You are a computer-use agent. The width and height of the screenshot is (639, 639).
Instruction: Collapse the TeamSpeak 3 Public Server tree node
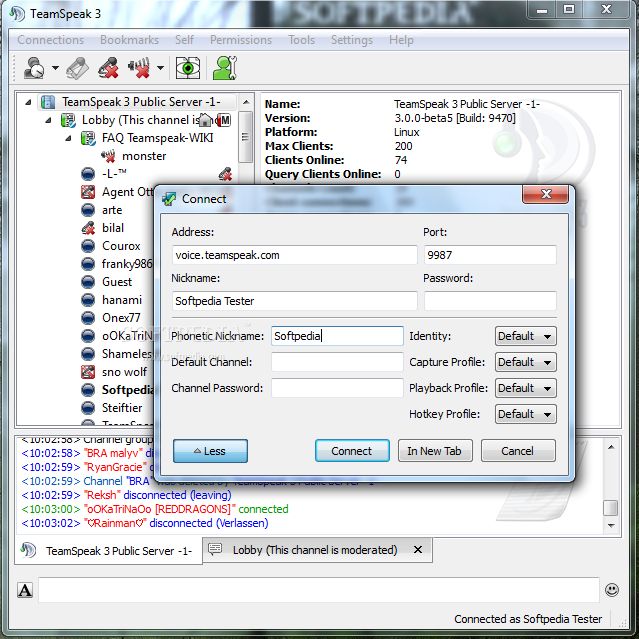28,102
